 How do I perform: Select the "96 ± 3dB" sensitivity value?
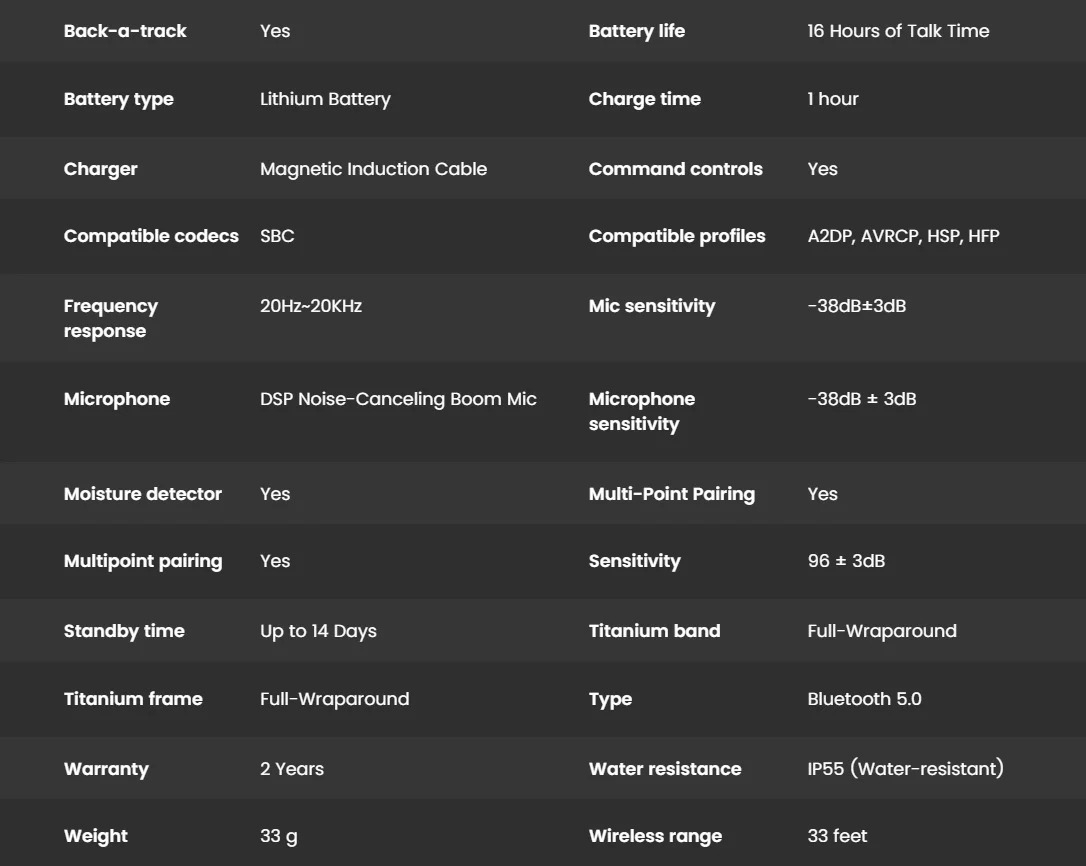(x=846, y=561)
